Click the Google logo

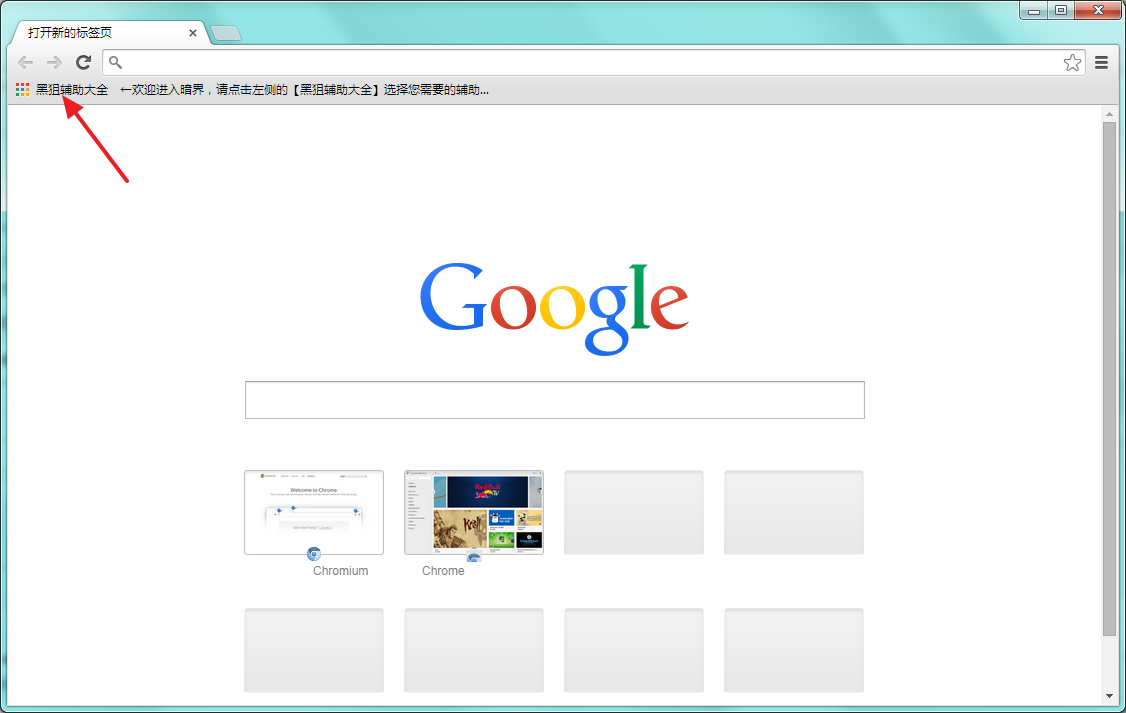coord(554,308)
